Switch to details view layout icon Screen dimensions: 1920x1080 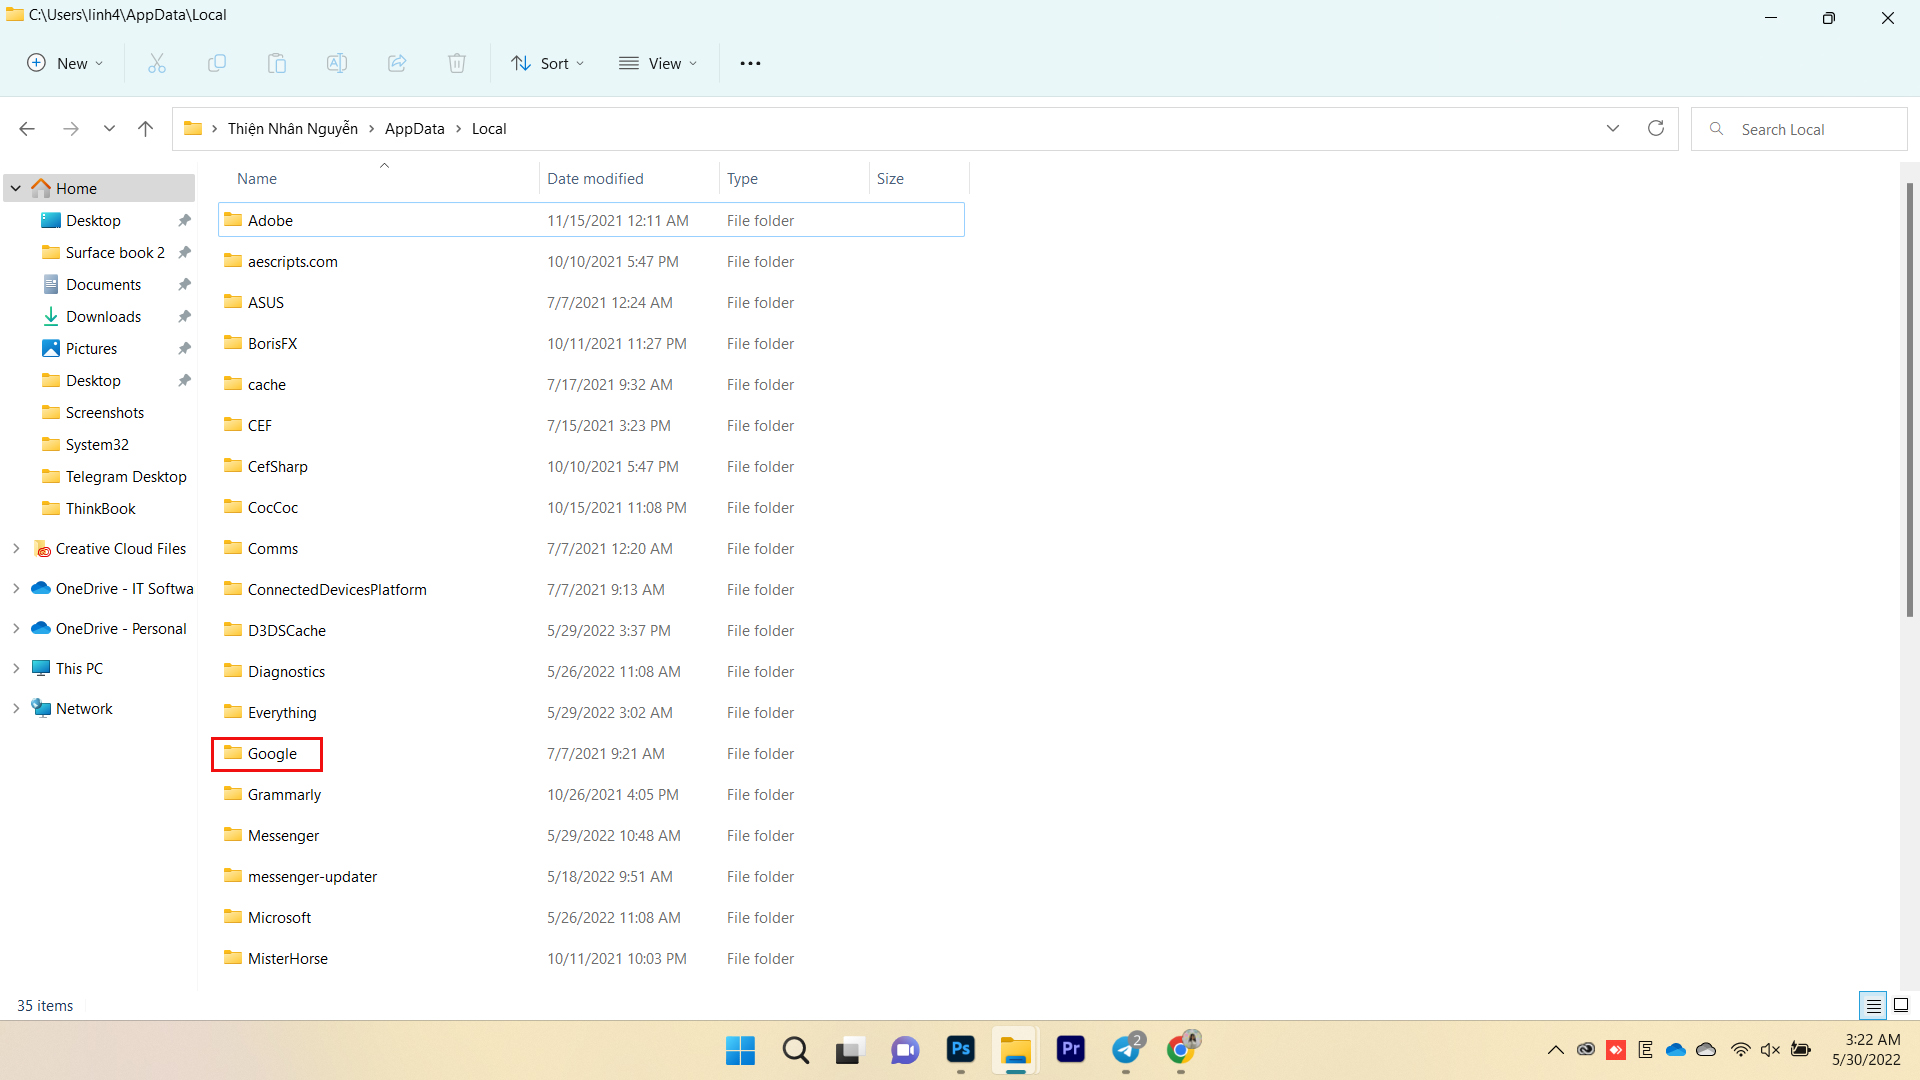1873,1005
